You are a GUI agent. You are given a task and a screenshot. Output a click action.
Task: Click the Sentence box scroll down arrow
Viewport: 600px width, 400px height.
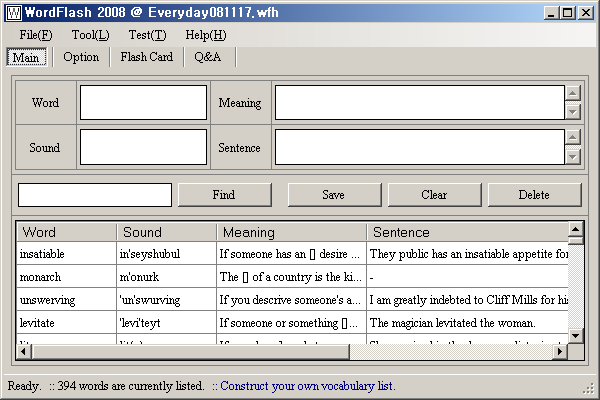point(573,156)
